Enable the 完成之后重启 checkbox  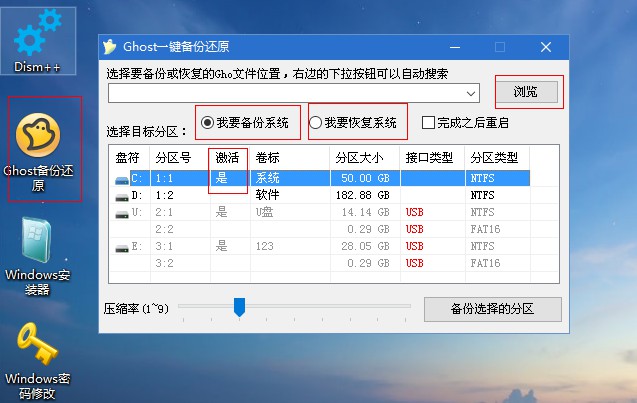(428, 122)
